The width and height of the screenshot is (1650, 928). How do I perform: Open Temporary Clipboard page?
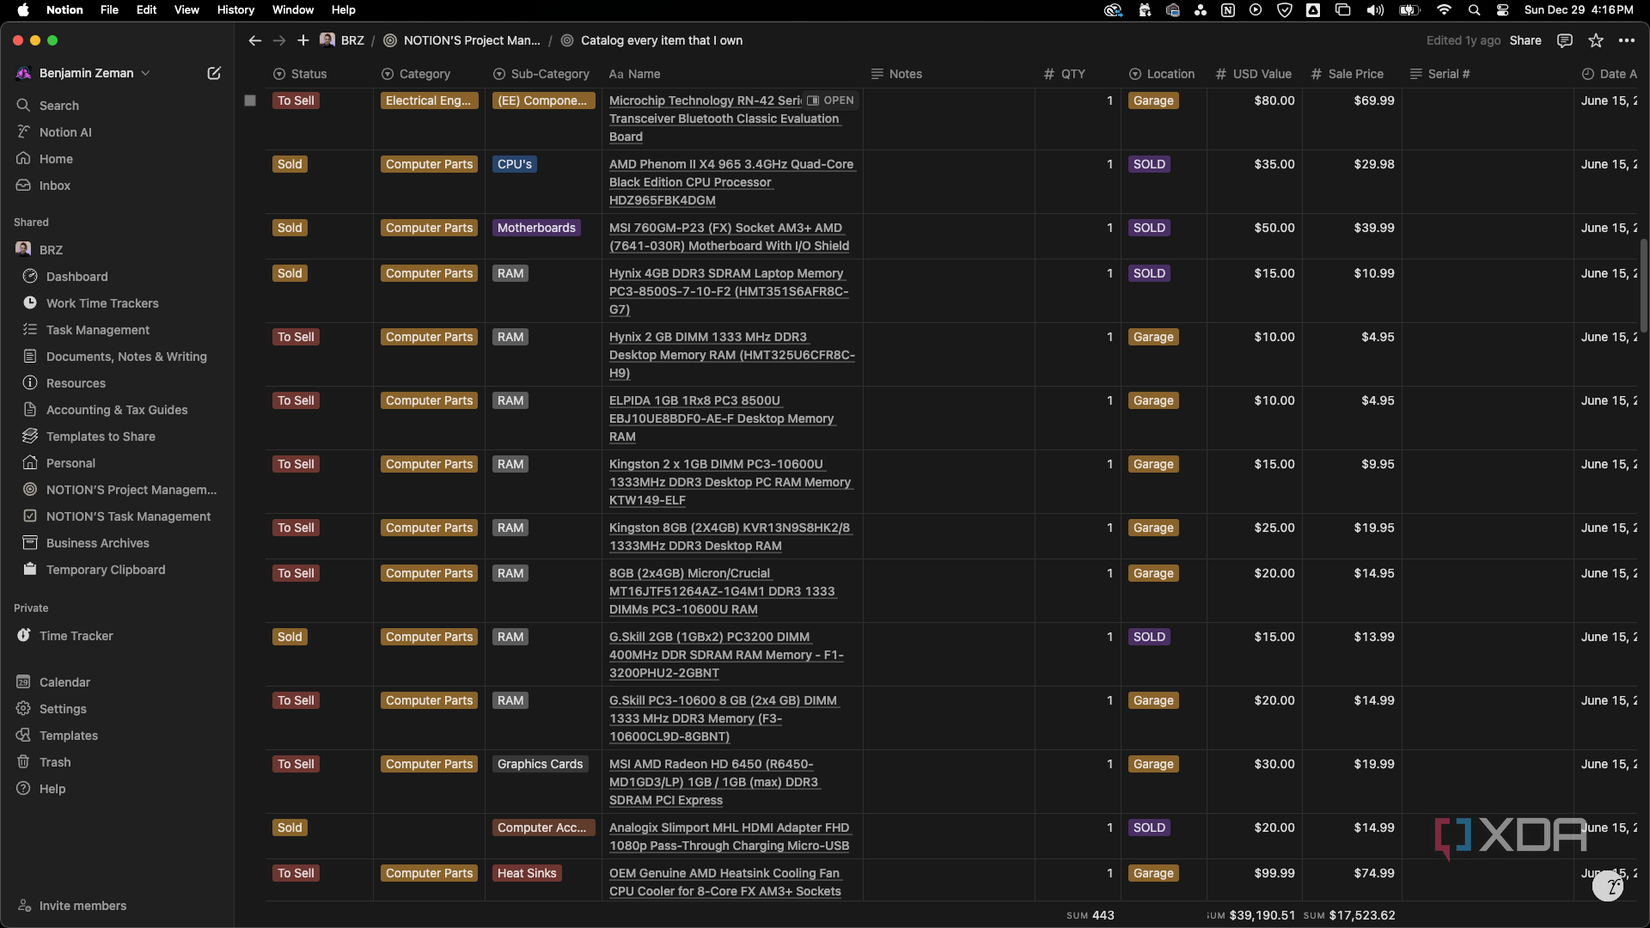pos(105,570)
